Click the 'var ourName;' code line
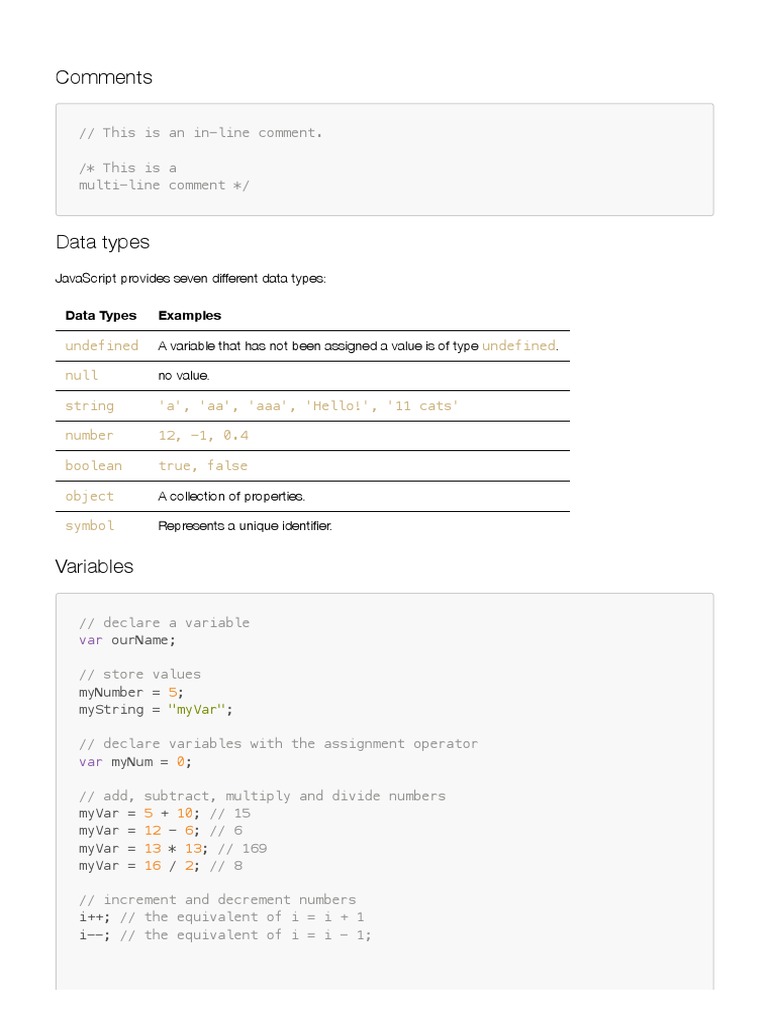The width and height of the screenshot is (768, 1024). coord(127,640)
